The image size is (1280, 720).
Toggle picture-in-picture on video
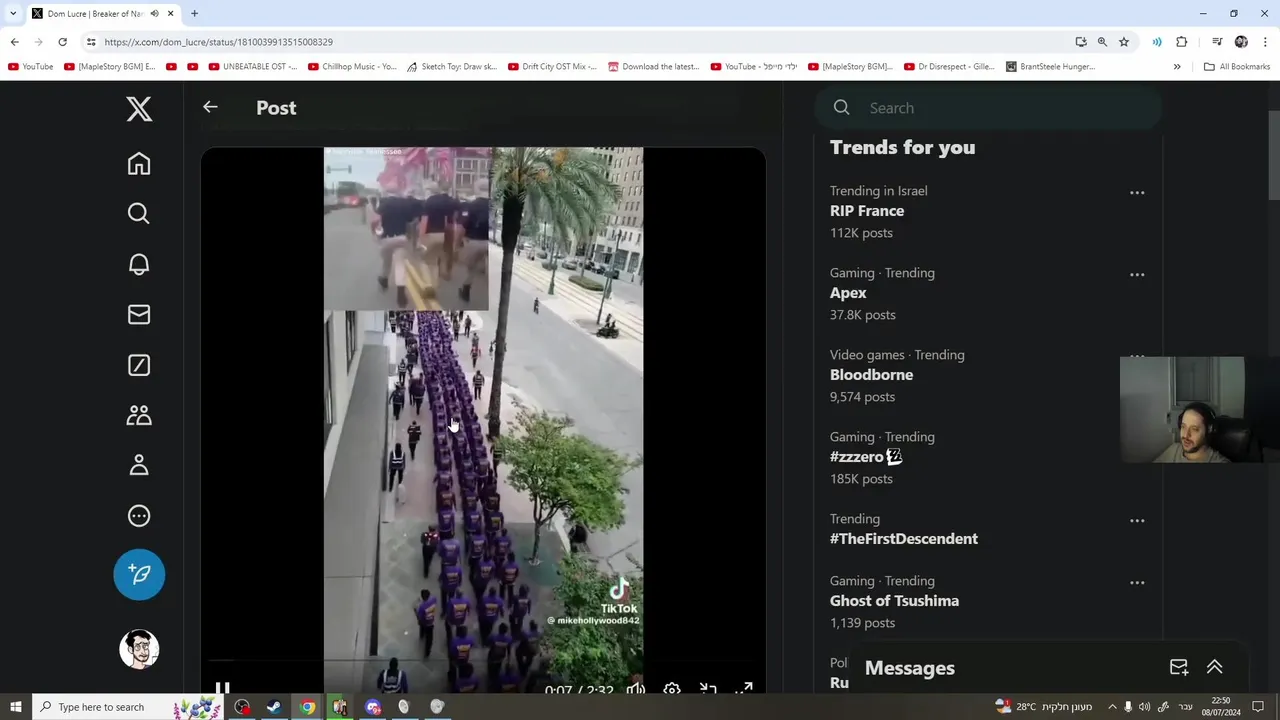pos(708,689)
